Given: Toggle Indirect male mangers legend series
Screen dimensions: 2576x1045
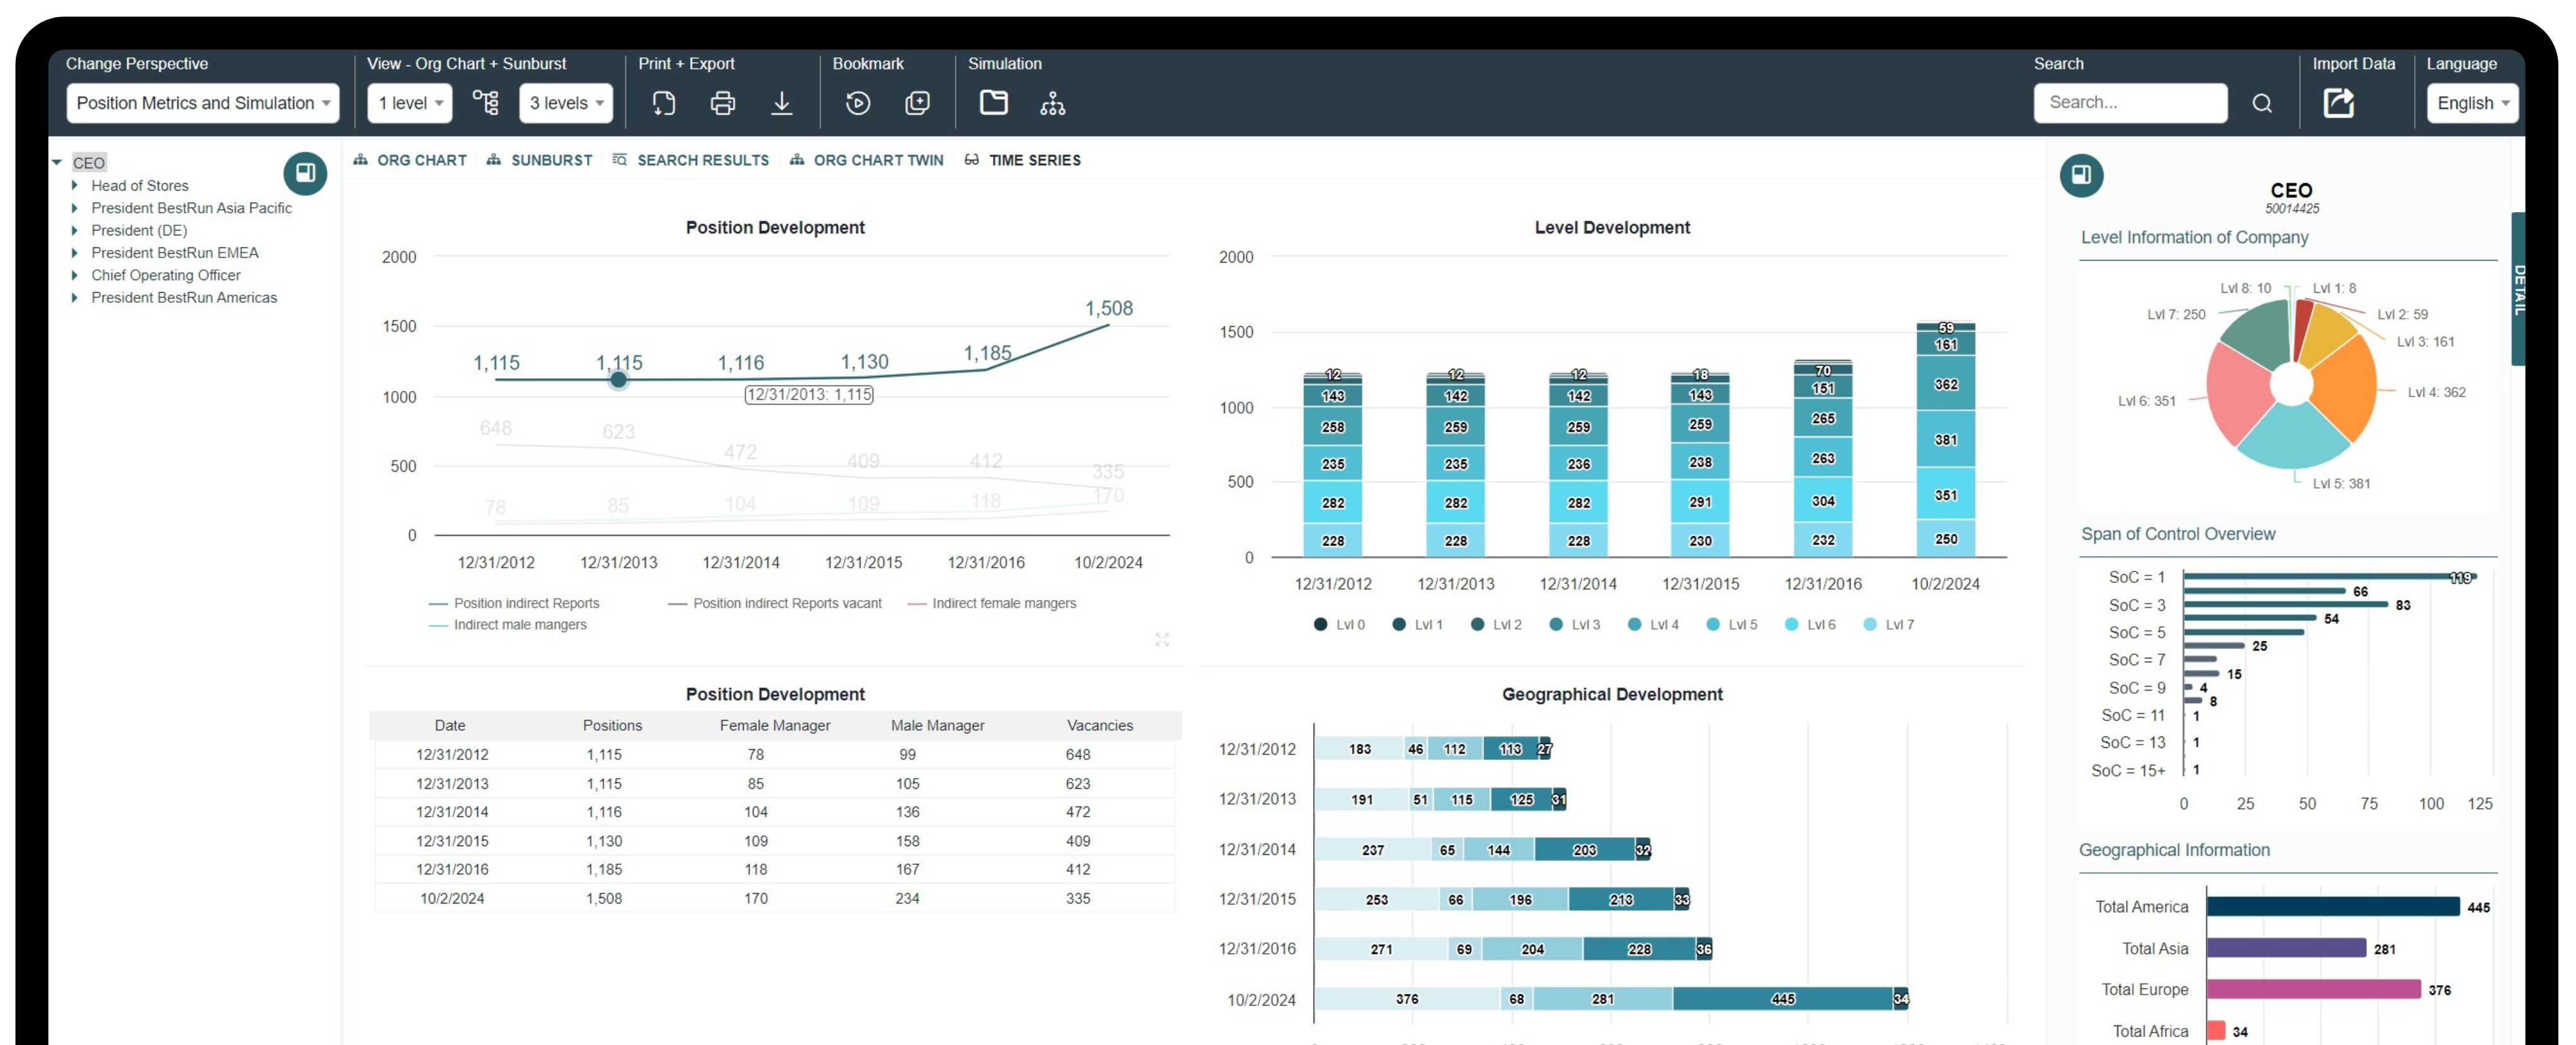Looking at the screenshot, I should (508, 625).
